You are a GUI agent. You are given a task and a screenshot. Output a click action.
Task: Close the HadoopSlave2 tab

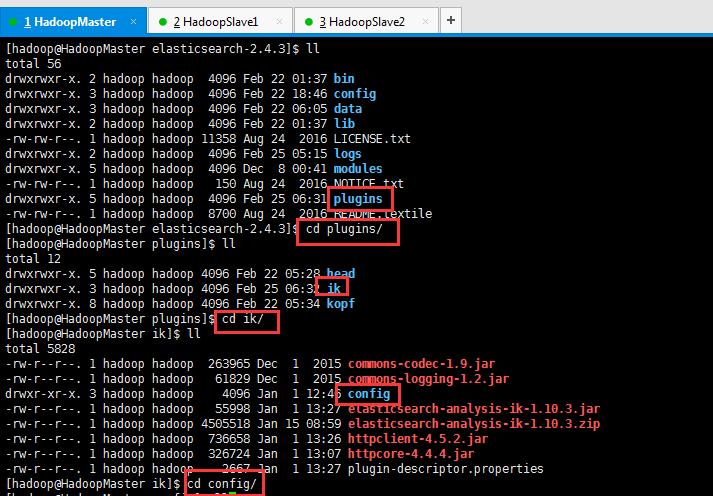coord(425,21)
